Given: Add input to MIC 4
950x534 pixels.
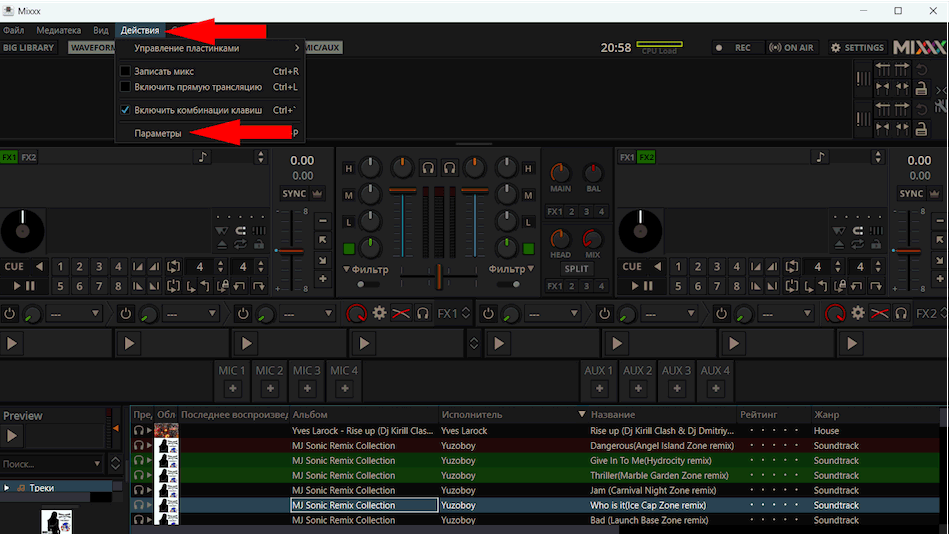Looking at the screenshot, I should coord(345,389).
